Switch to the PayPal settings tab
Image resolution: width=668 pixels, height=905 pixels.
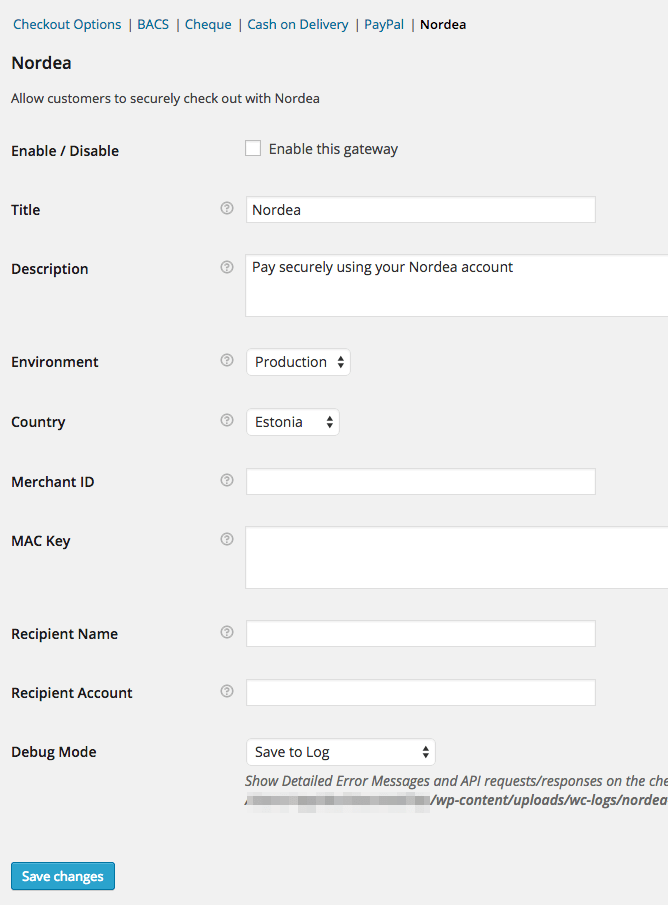pyautogui.click(x=383, y=24)
